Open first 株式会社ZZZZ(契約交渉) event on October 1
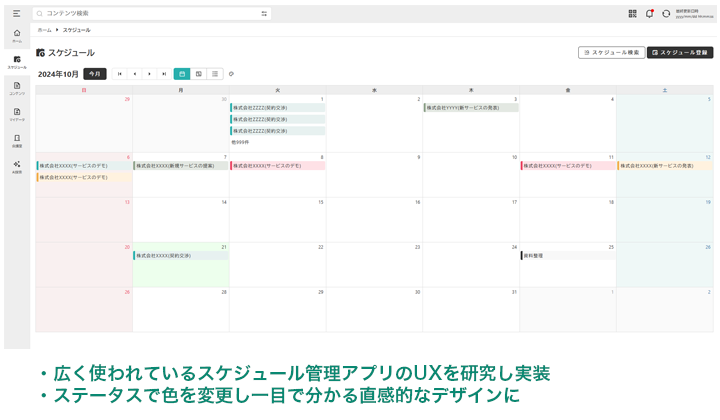 [x=278, y=108]
